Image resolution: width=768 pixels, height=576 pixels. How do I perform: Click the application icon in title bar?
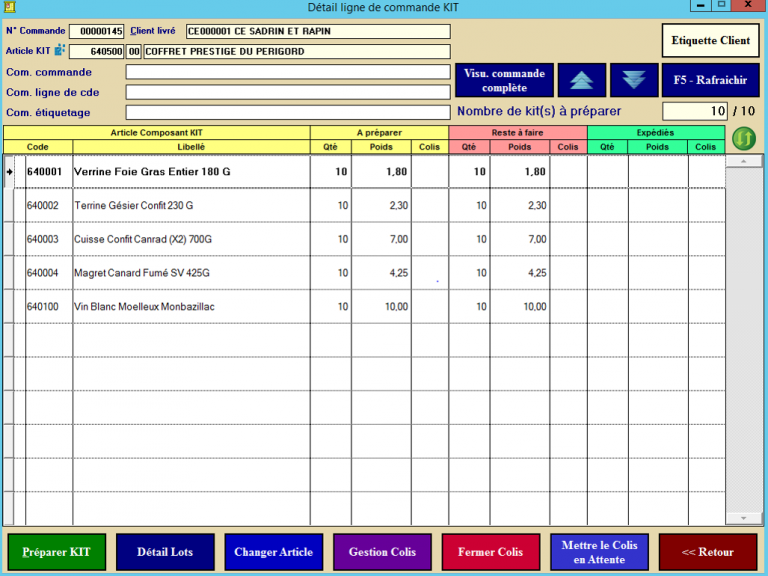point(10,7)
